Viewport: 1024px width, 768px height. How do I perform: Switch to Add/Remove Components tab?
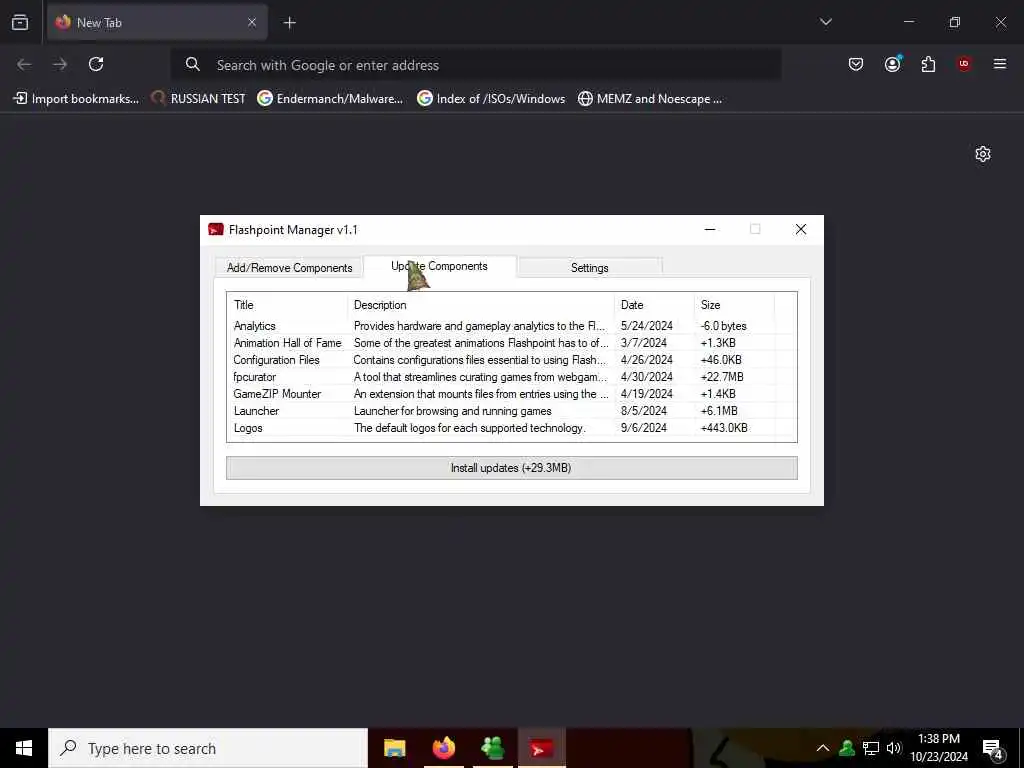[289, 268]
